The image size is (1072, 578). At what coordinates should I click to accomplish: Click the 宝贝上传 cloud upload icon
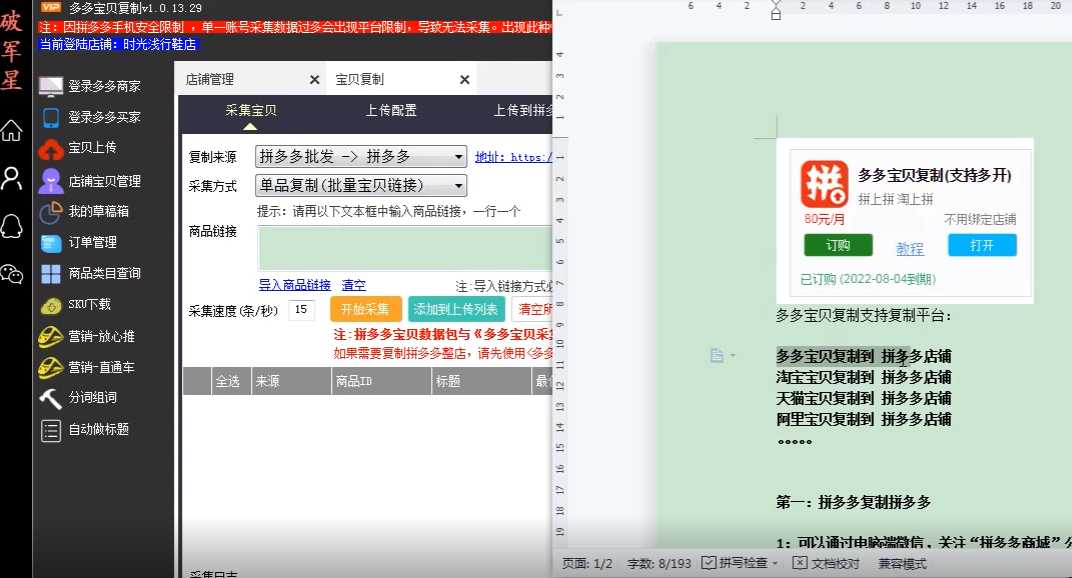coord(51,148)
